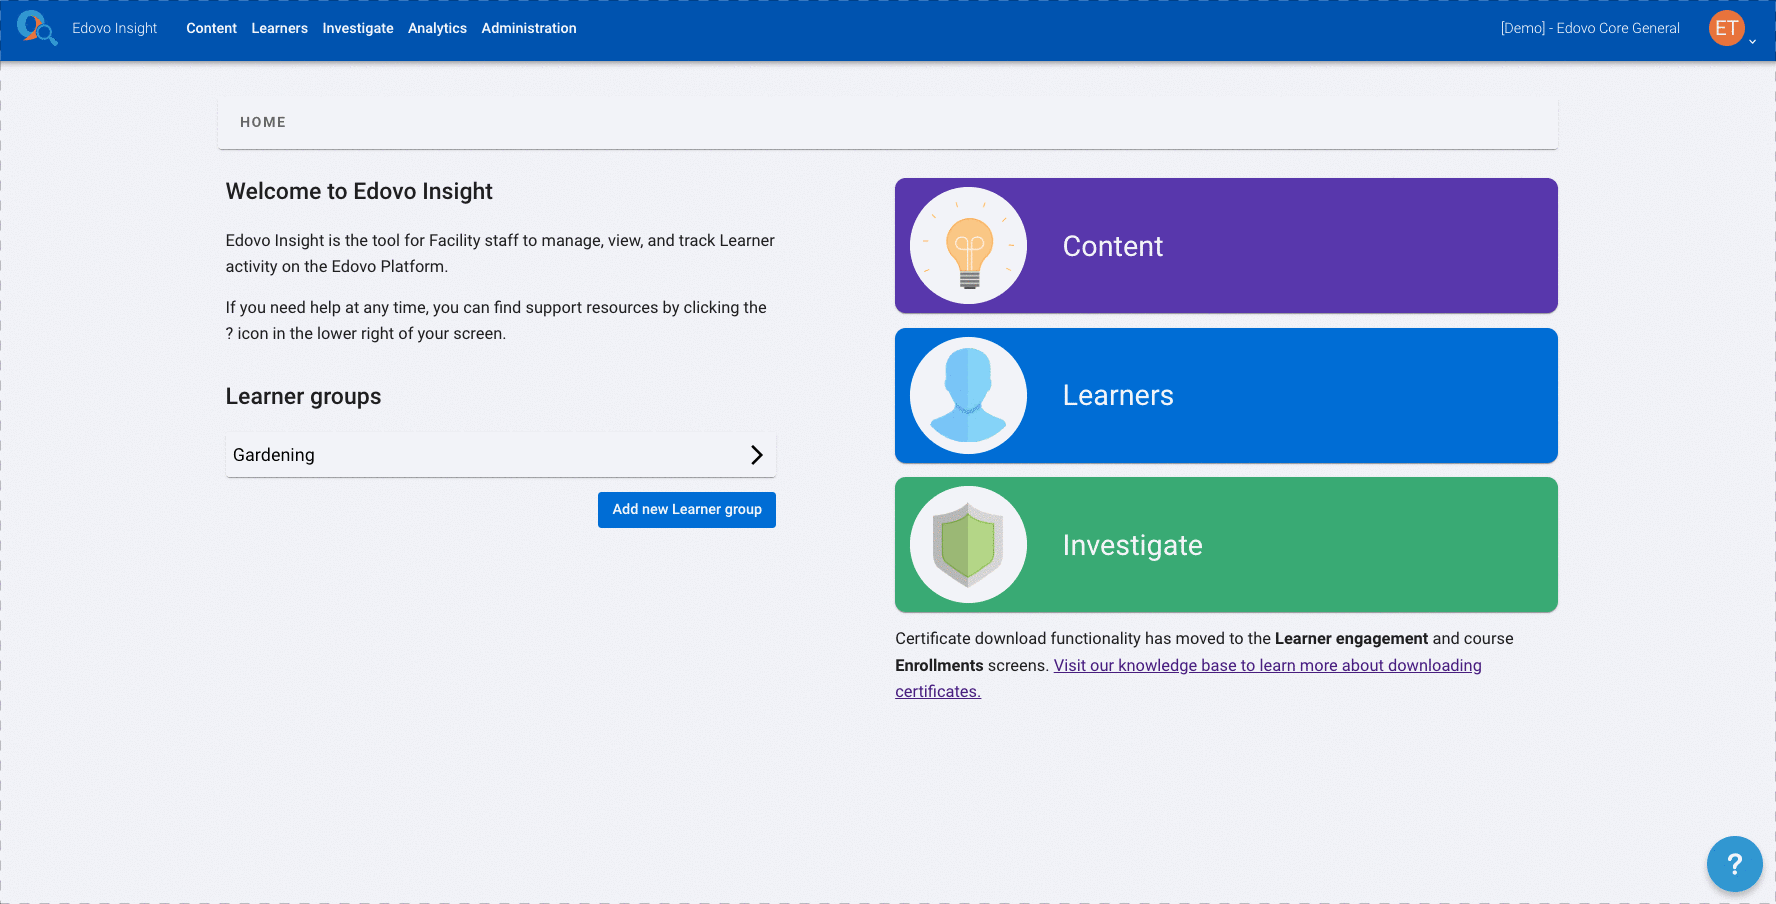Click Add new Learner group button
The image size is (1776, 904).
click(687, 510)
